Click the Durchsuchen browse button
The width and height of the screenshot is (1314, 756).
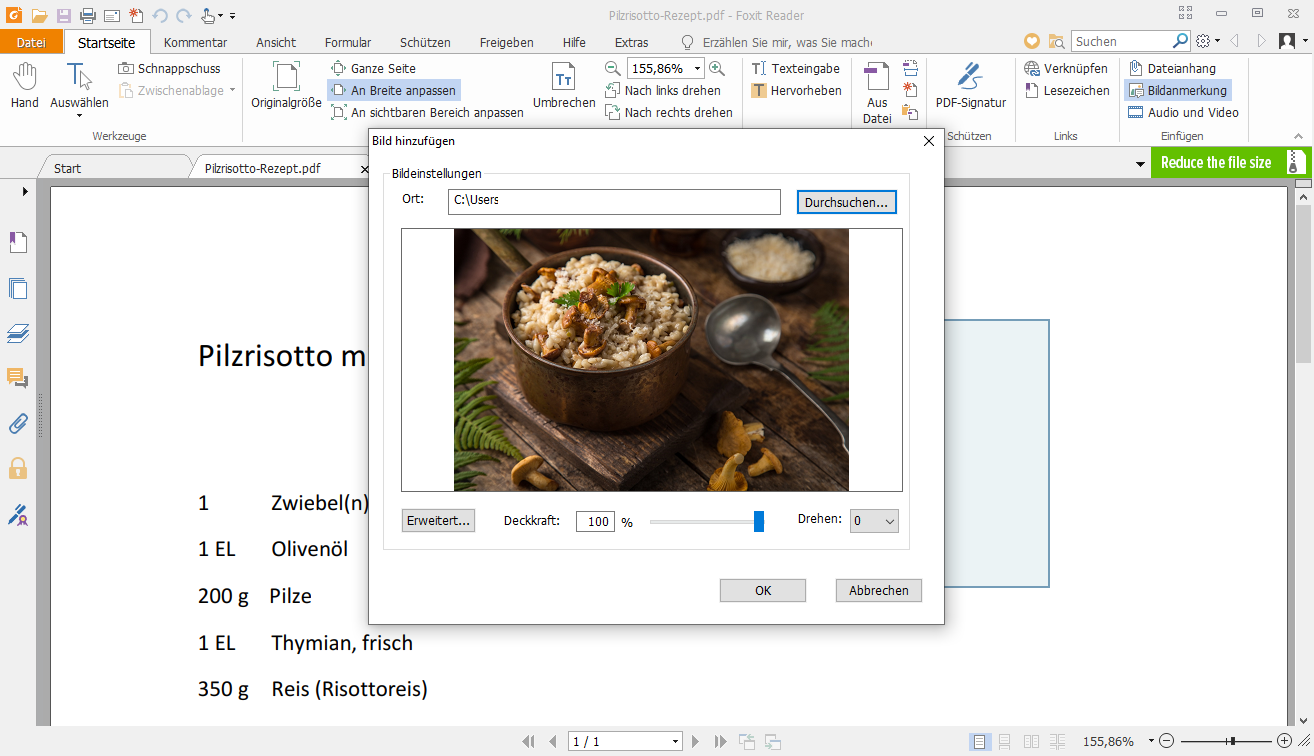pyautogui.click(x=846, y=202)
